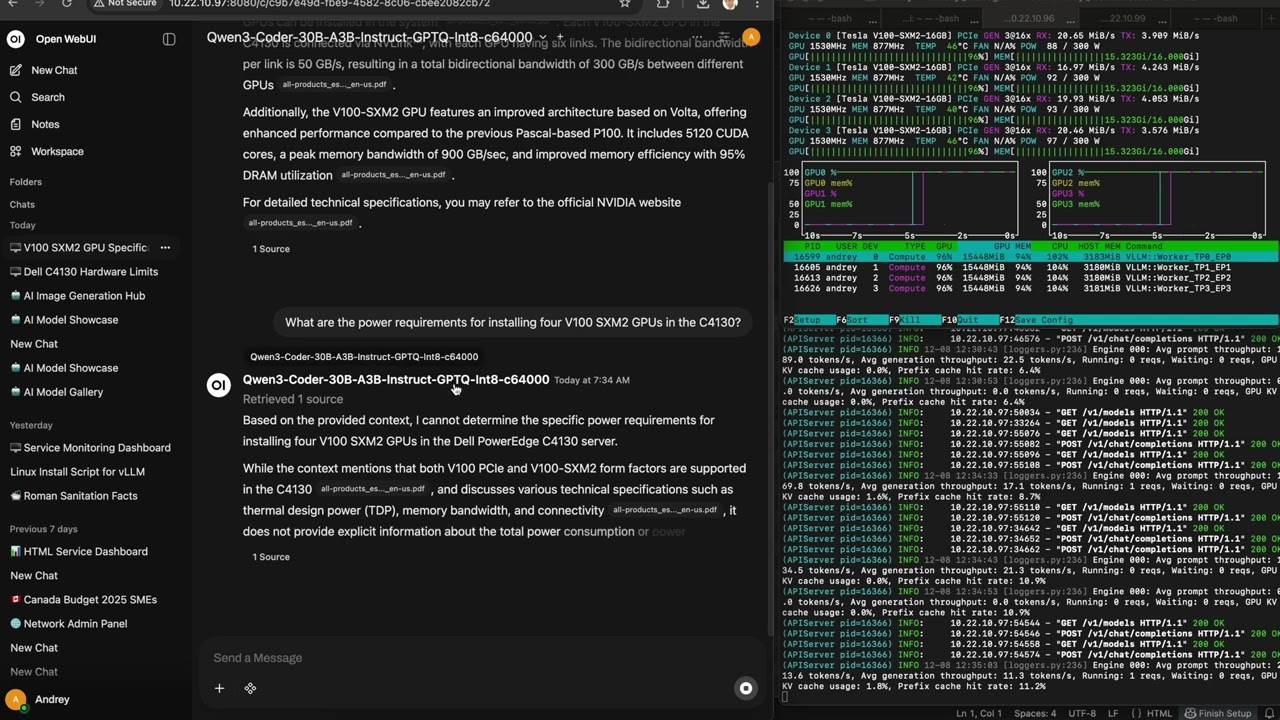Viewport: 1280px width, 720px height.
Task: Click the integrations sparkle icon in message box
Action: (250, 688)
